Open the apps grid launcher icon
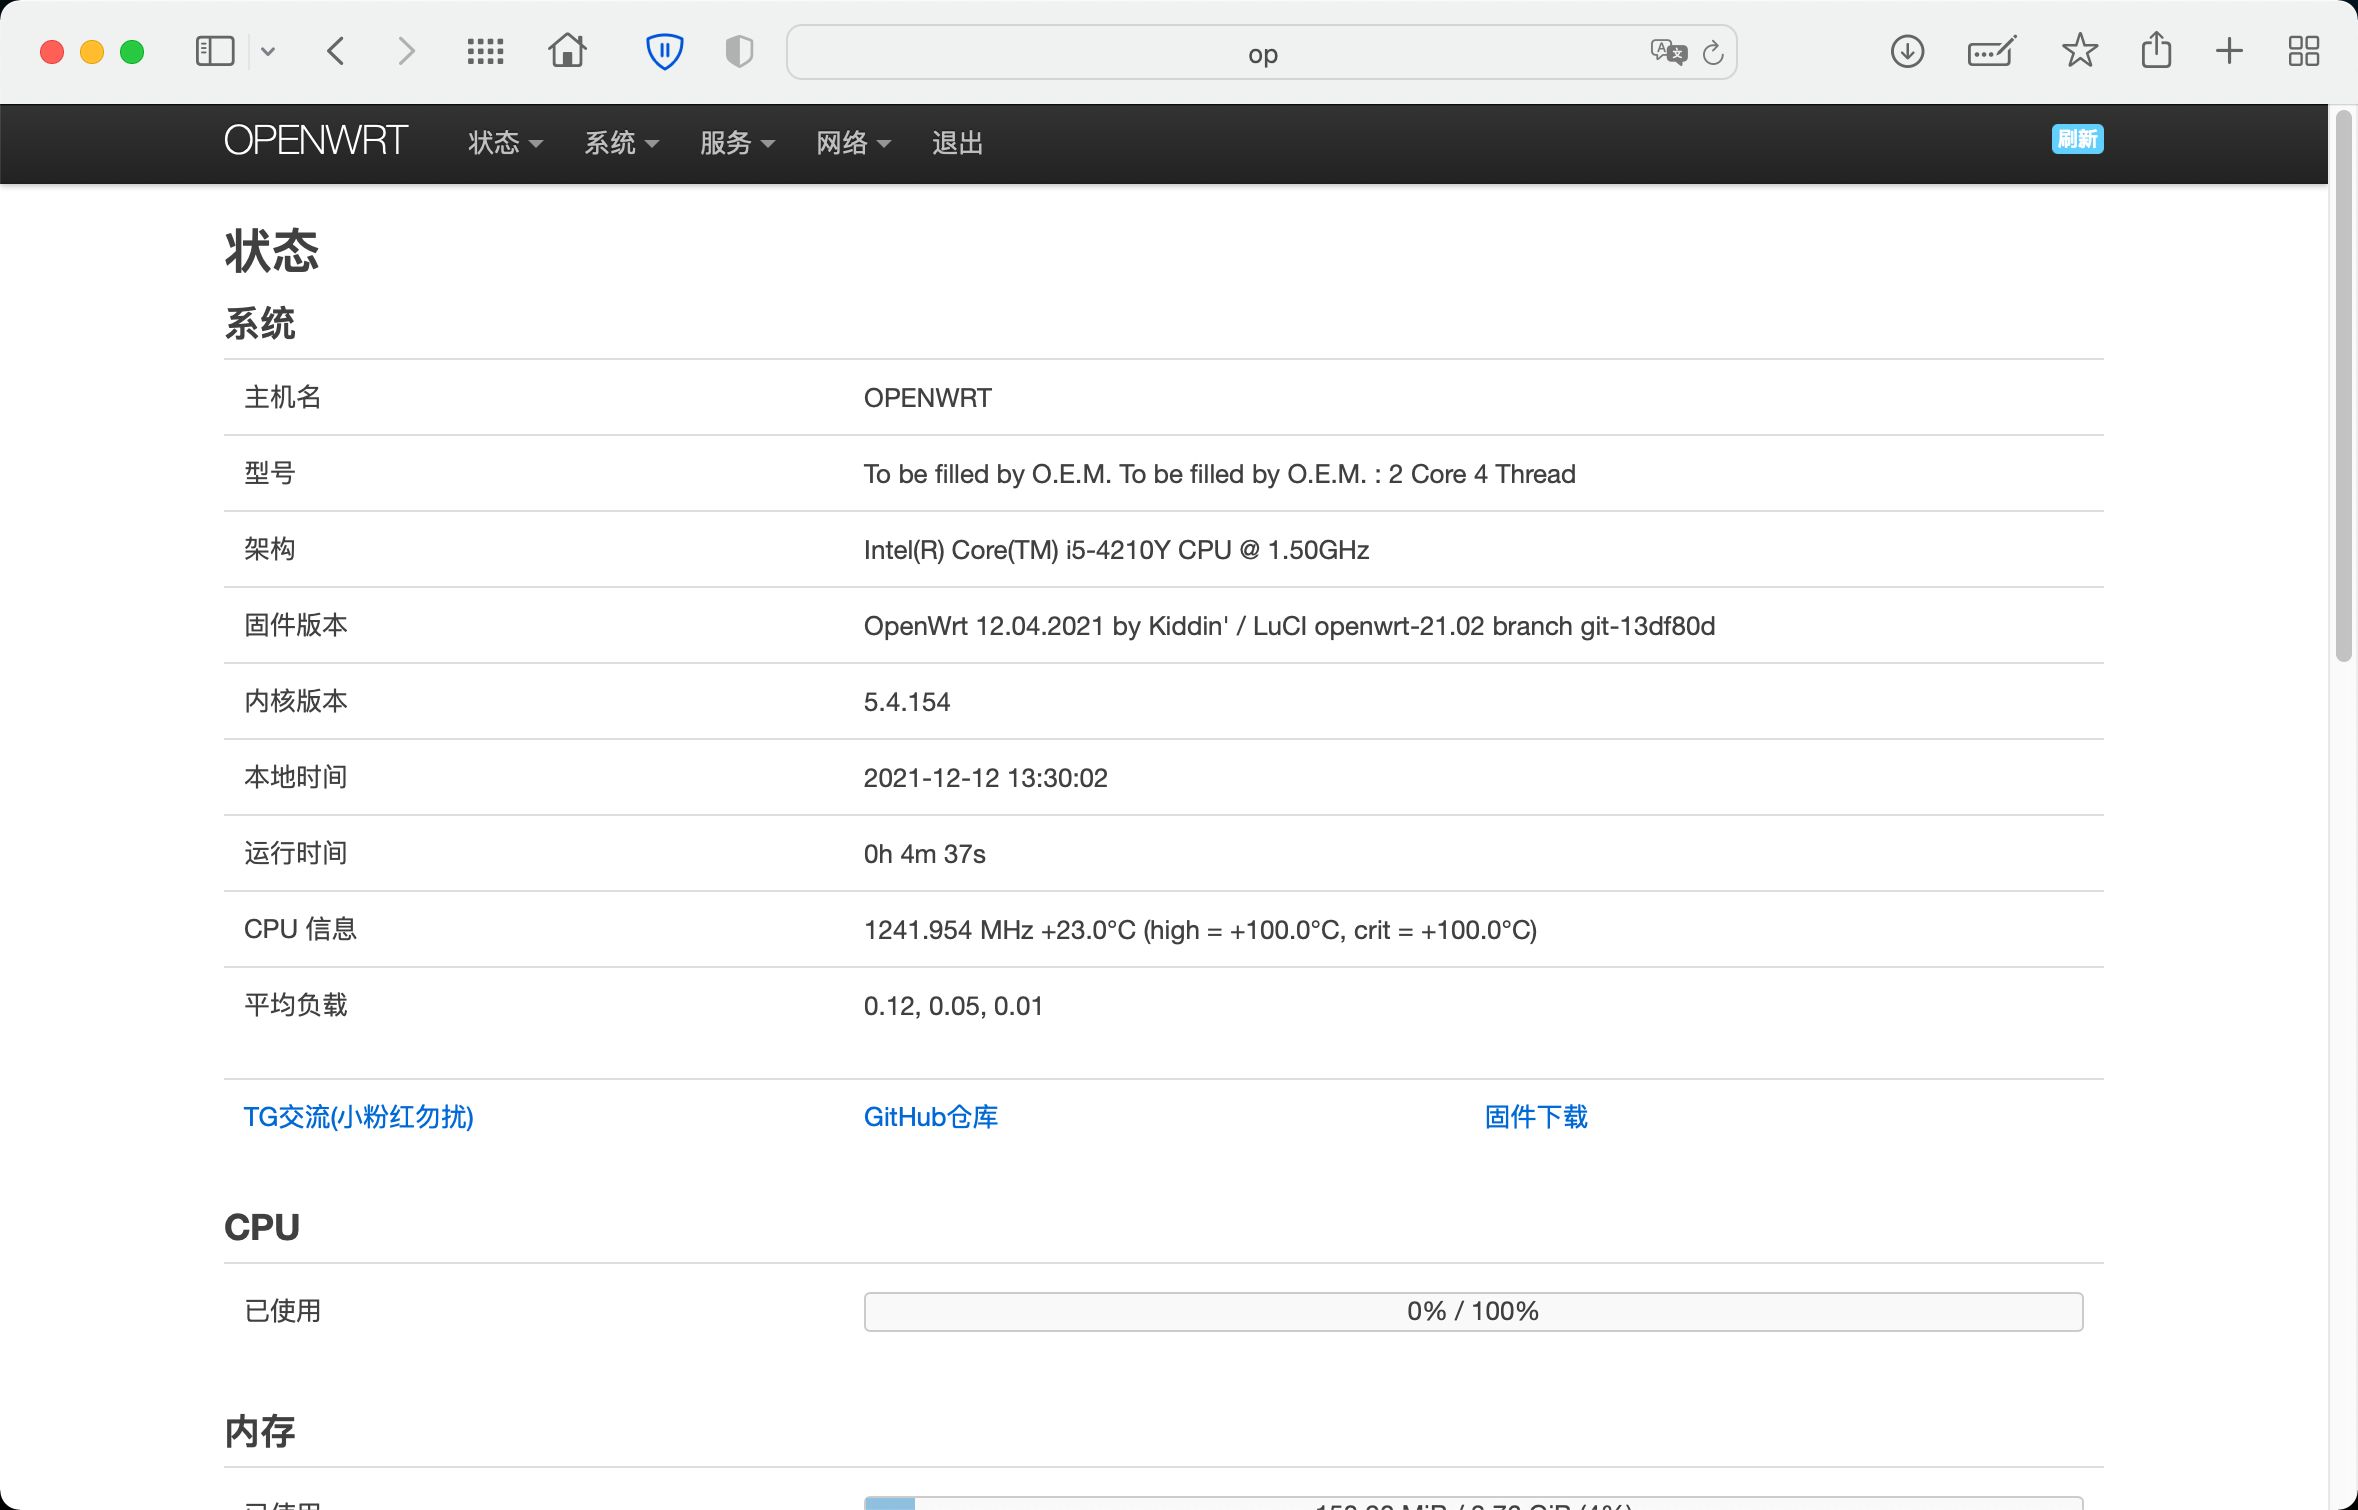The width and height of the screenshot is (2358, 1510). pos(485,51)
